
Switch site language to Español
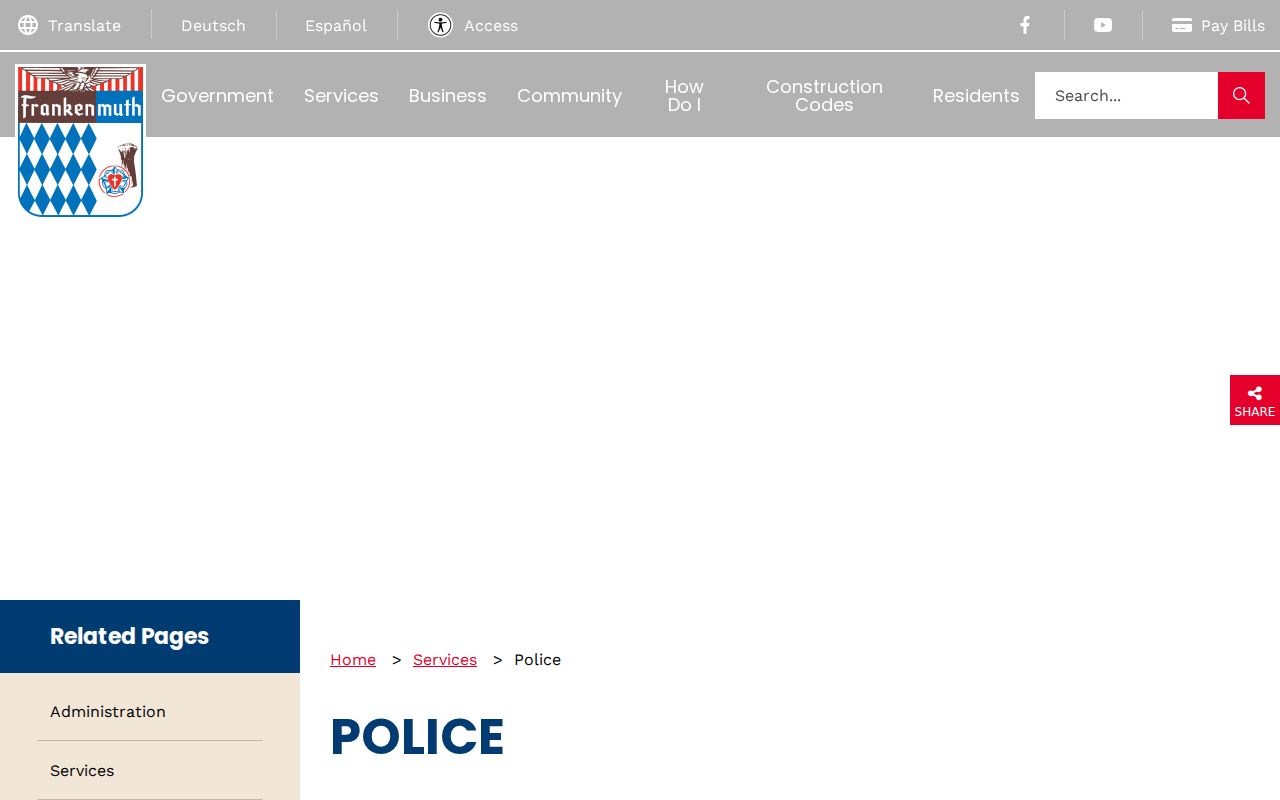336,25
